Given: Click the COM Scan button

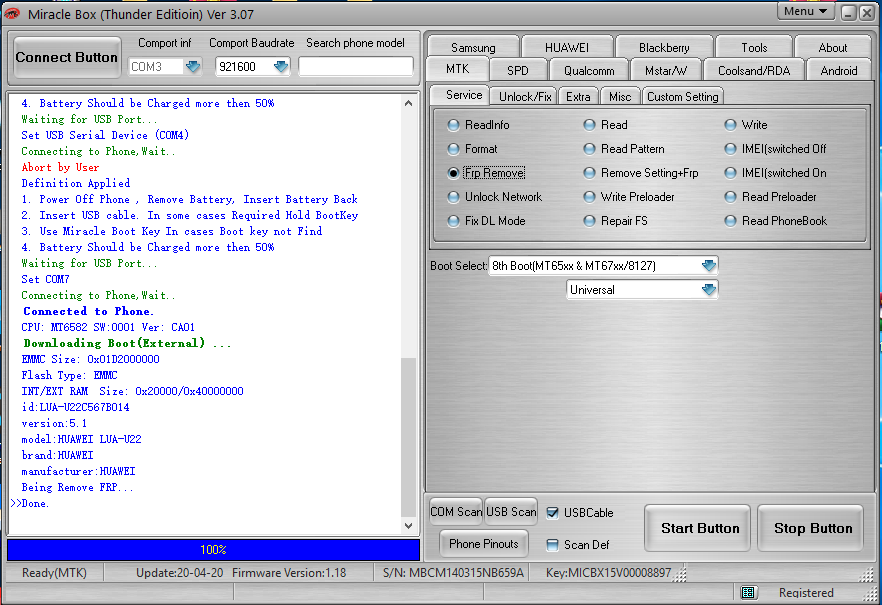Looking at the screenshot, I should [456, 512].
